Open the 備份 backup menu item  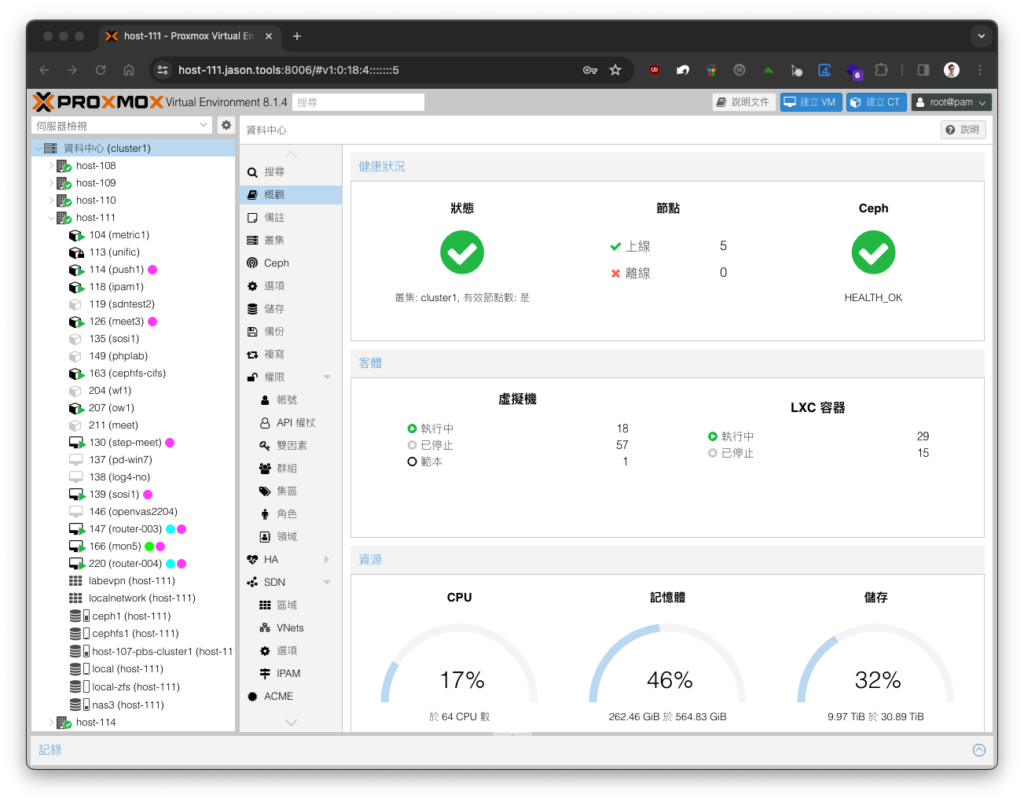pyautogui.click(x=291, y=331)
